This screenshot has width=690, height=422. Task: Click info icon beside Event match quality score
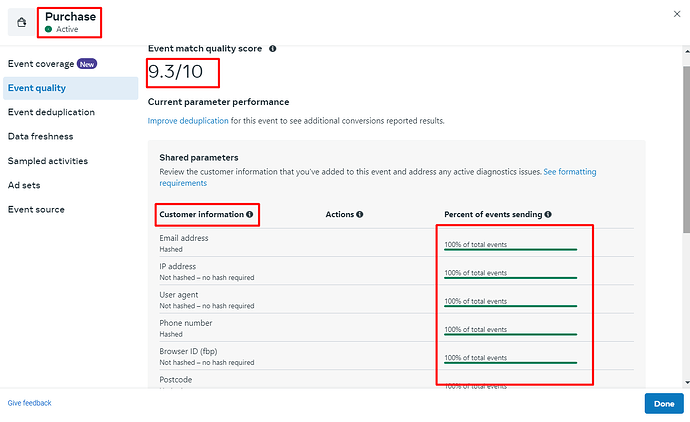273,48
